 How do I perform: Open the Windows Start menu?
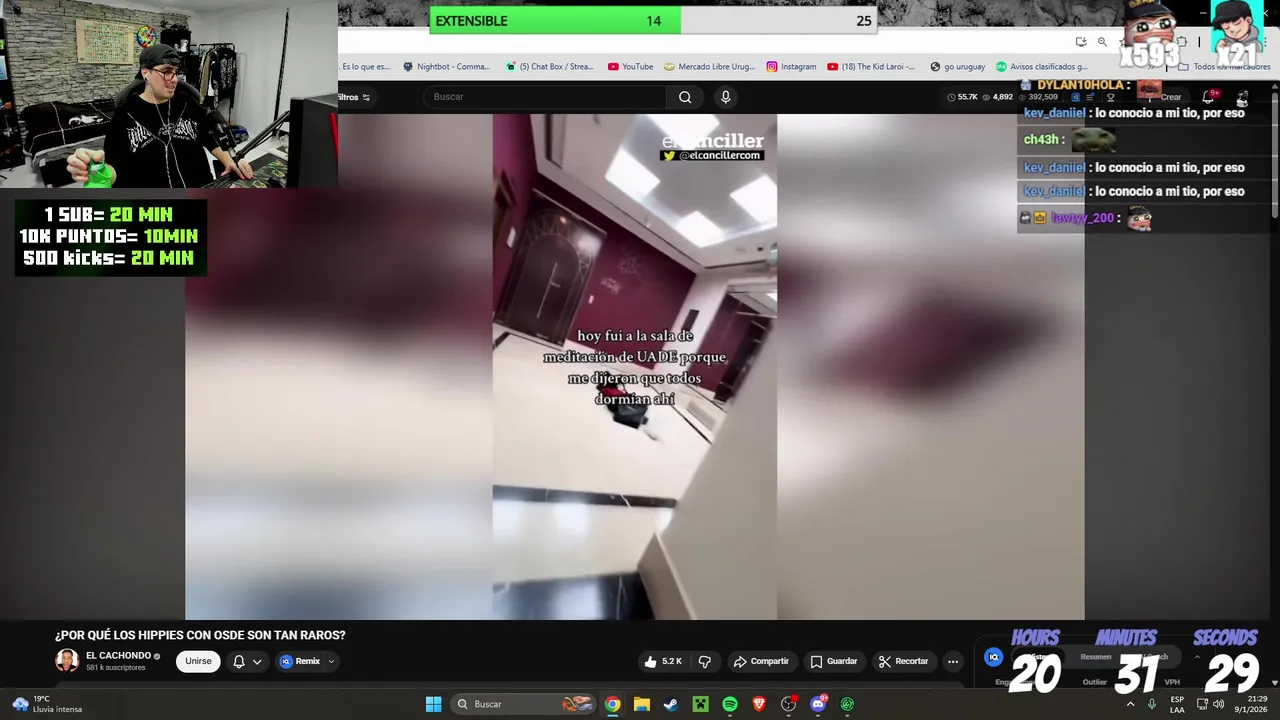pyautogui.click(x=433, y=704)
